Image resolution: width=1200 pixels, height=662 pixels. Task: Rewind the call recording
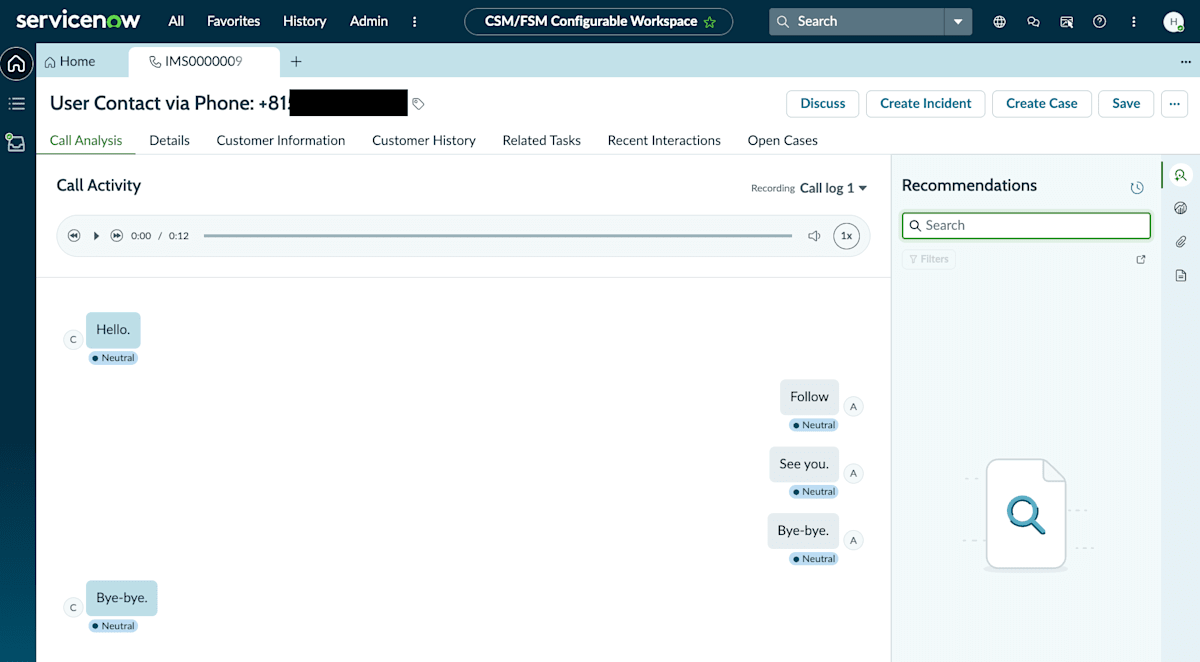pos(74,236)
